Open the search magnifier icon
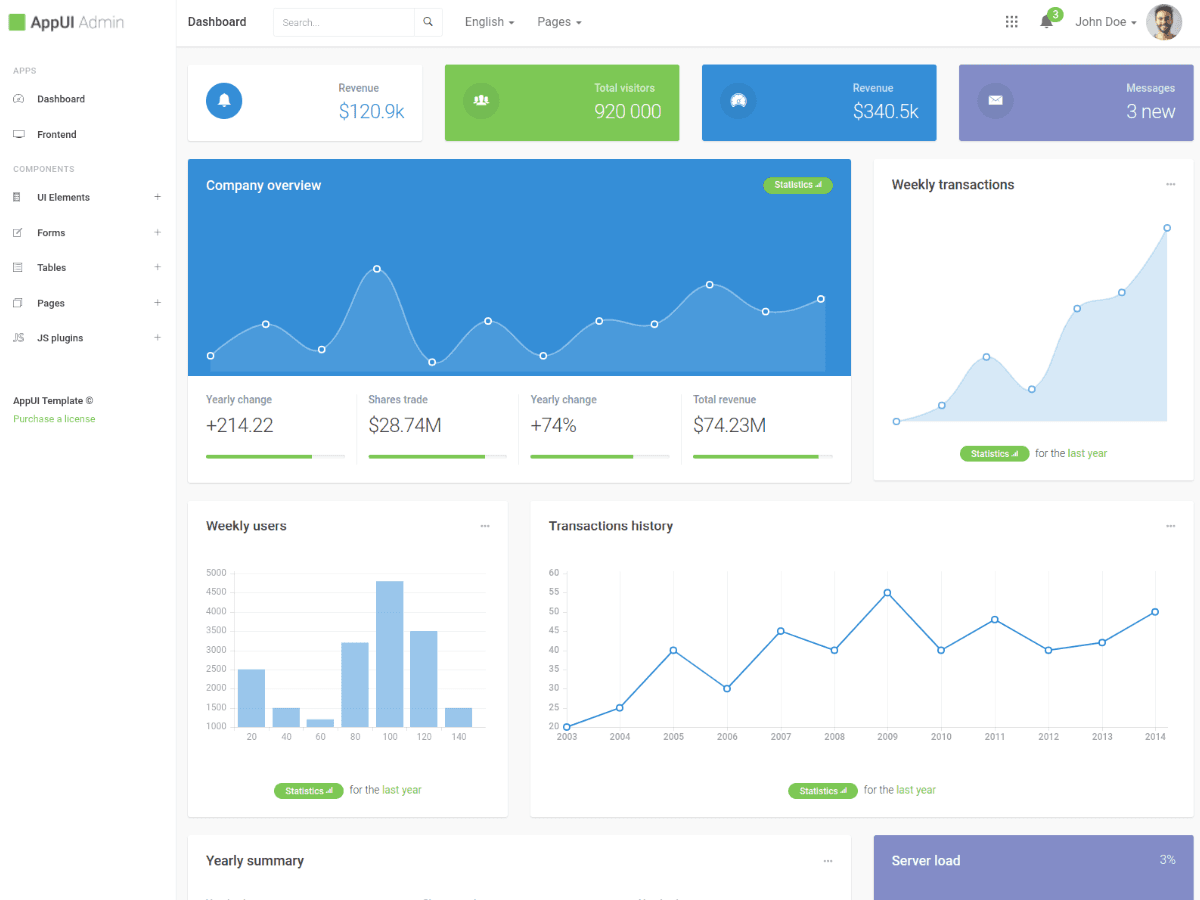 click(x=428, y=21)
